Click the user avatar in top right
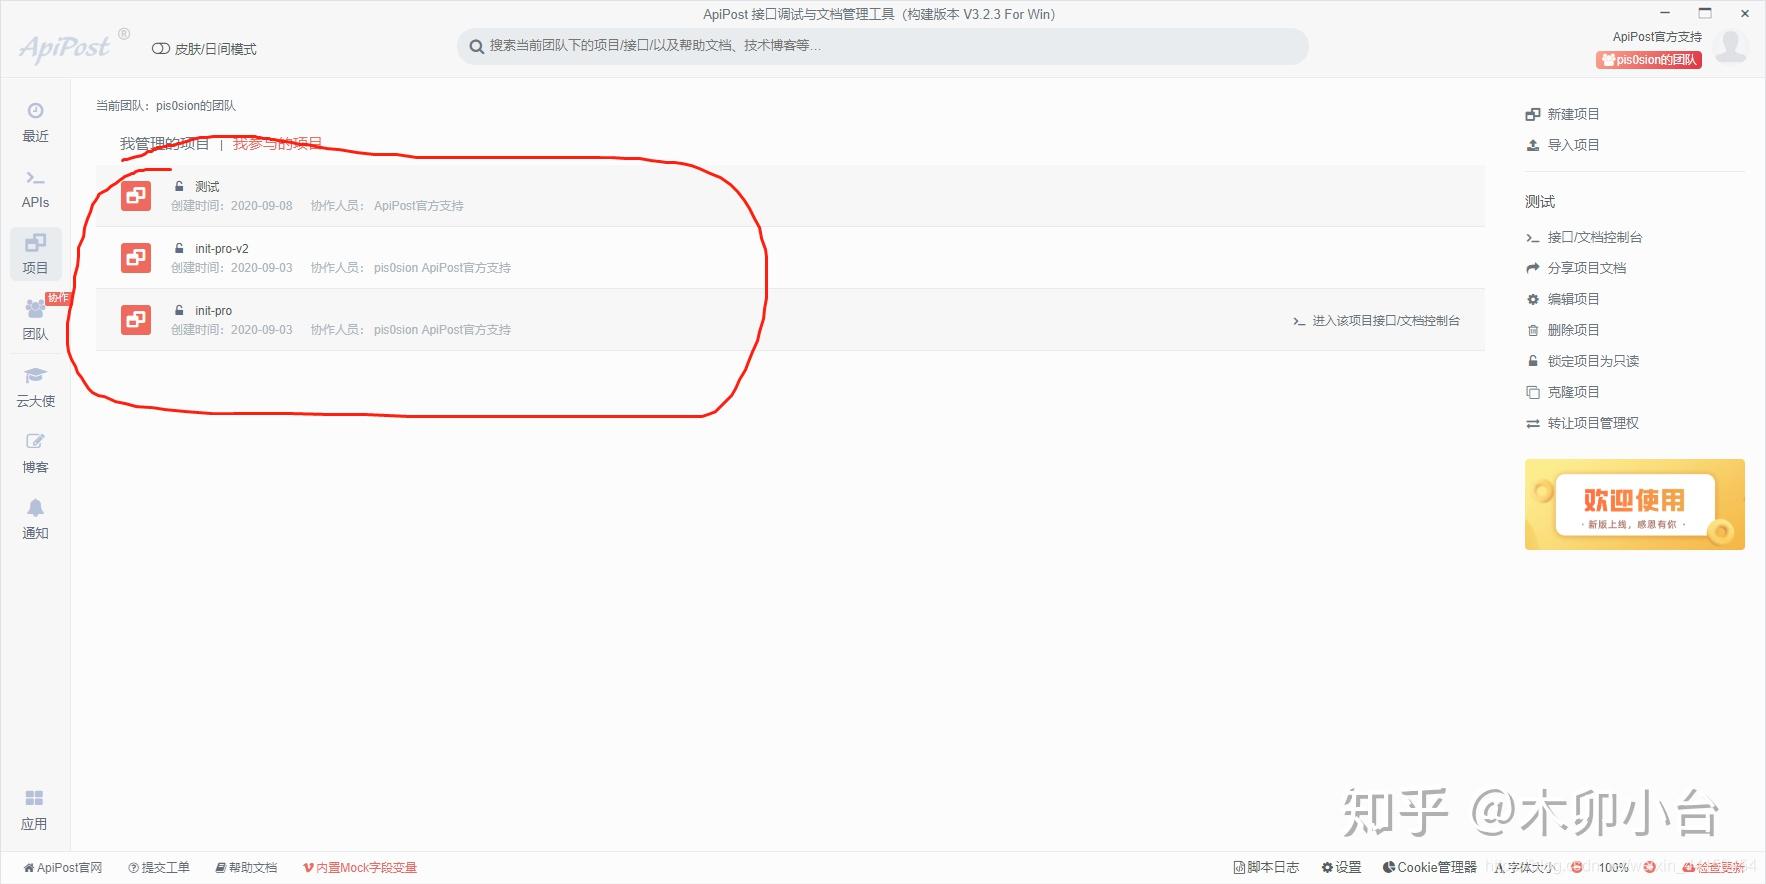 pyautogui.click(x=1730, y=46)
